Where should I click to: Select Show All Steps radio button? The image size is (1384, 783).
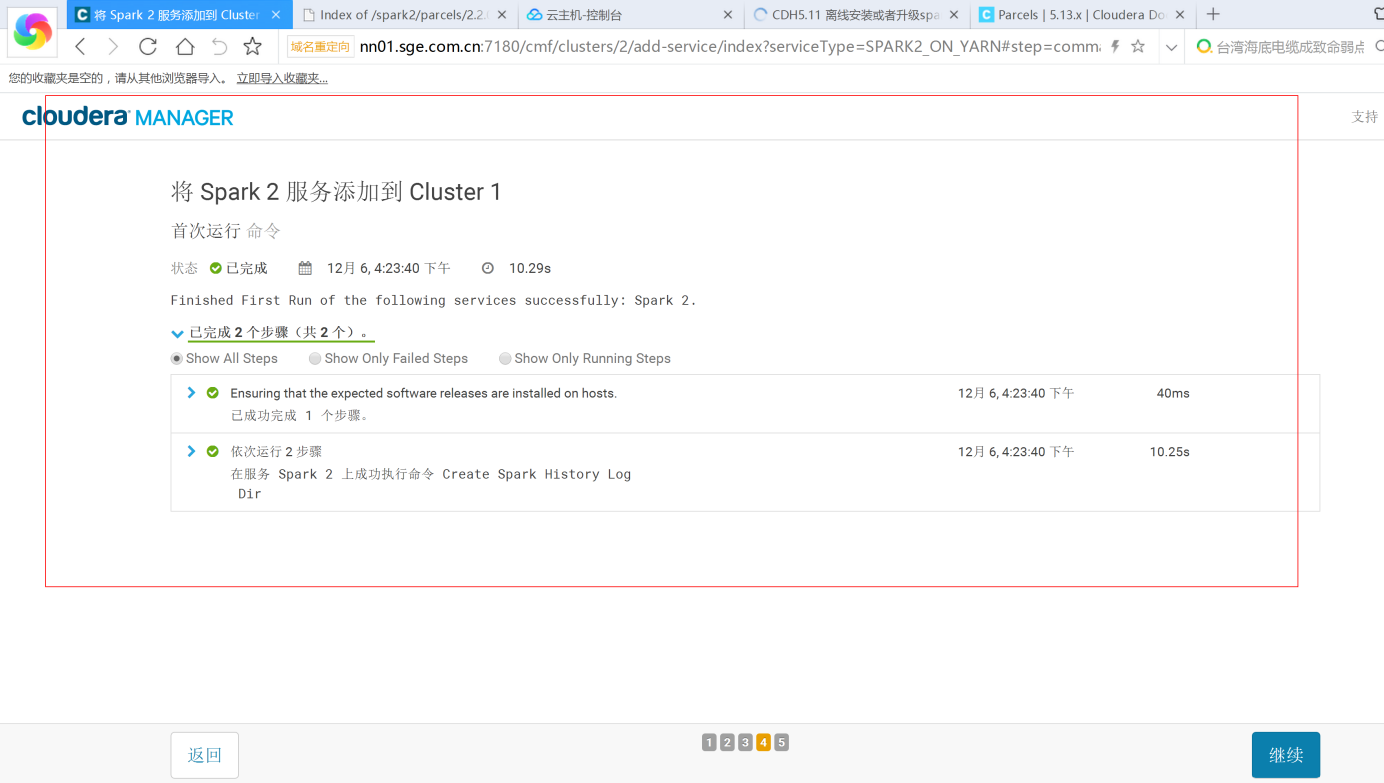click(177, 358)
